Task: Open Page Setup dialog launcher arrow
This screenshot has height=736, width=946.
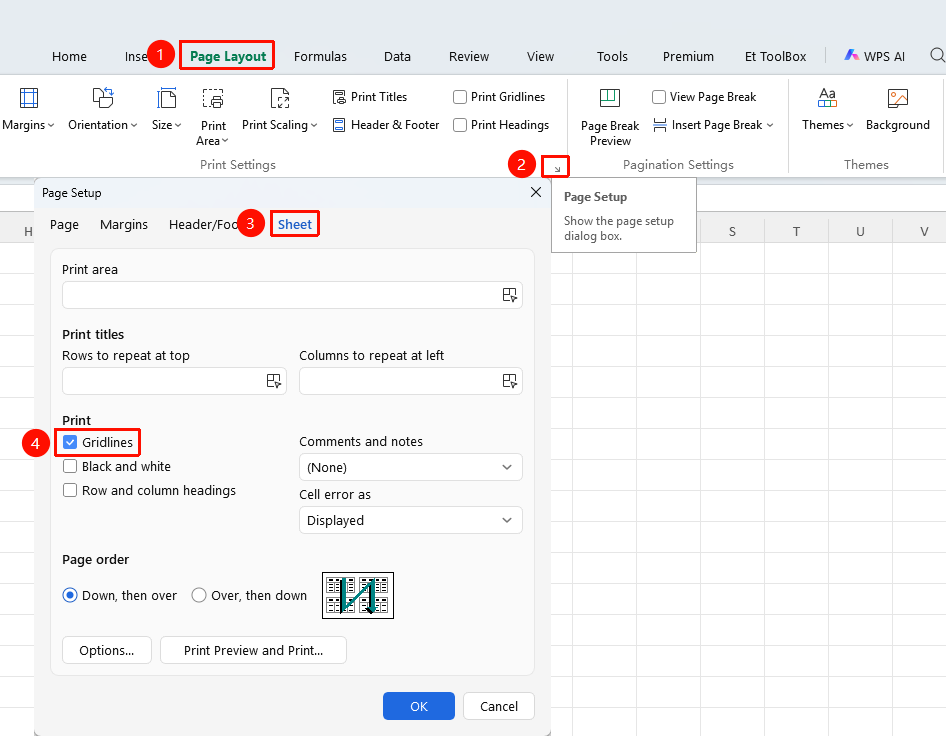Action: tap(556, 168)
